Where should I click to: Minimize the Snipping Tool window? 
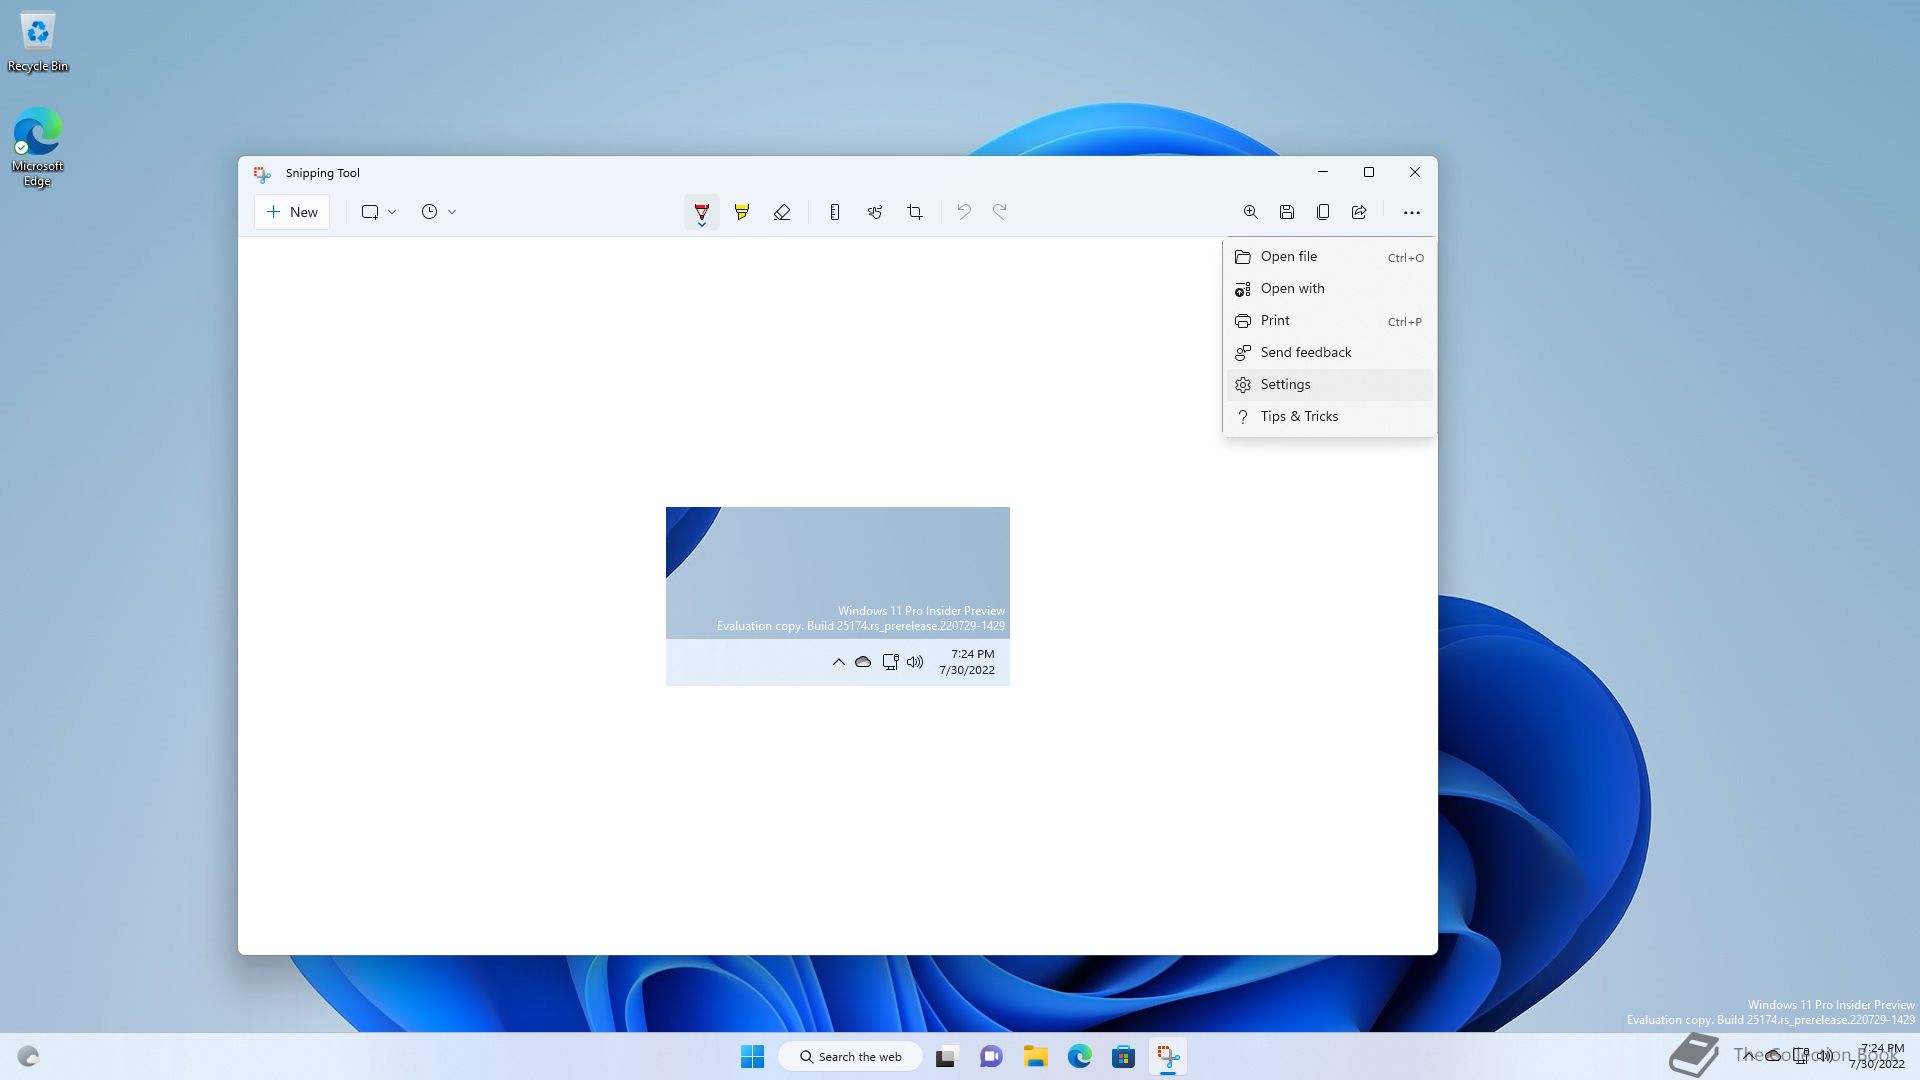click(x=1322, y=172)
